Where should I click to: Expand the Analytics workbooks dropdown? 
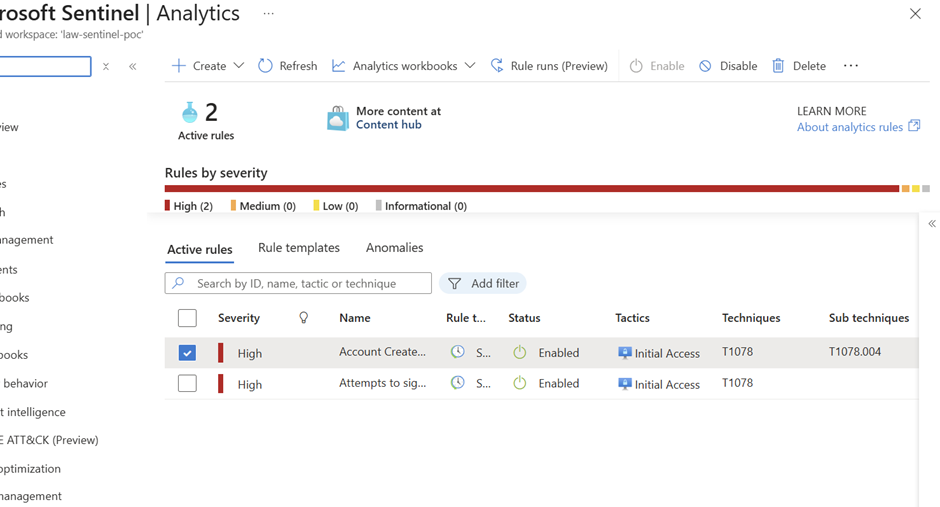coord(468,66)
